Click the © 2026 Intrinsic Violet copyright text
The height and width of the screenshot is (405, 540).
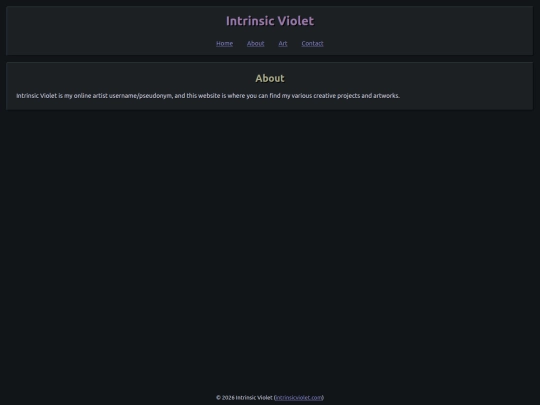coord(244,397)
